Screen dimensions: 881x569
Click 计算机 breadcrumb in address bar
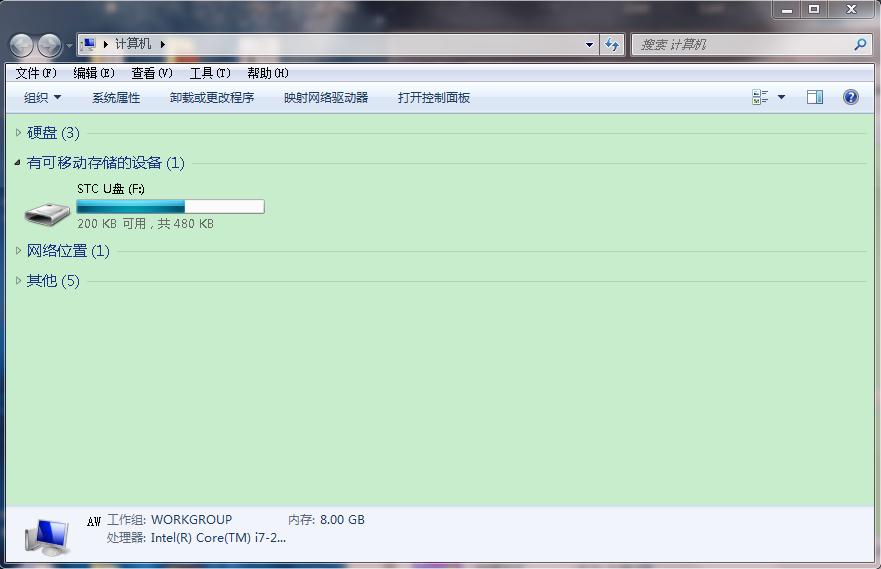(133, 44)
